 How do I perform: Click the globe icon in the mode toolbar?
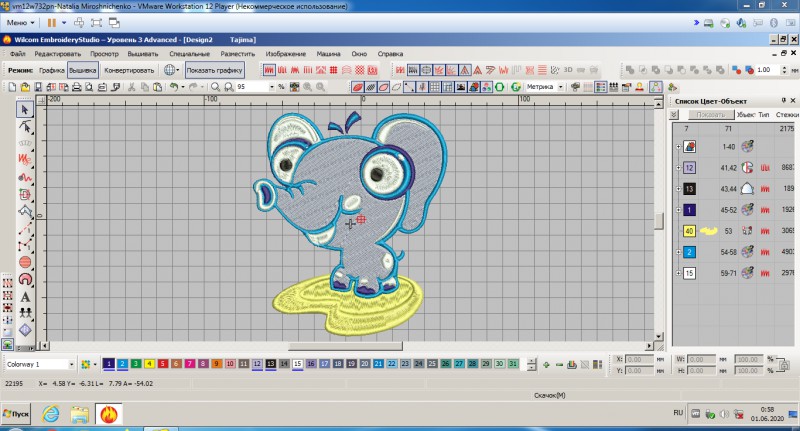[169, 70]
